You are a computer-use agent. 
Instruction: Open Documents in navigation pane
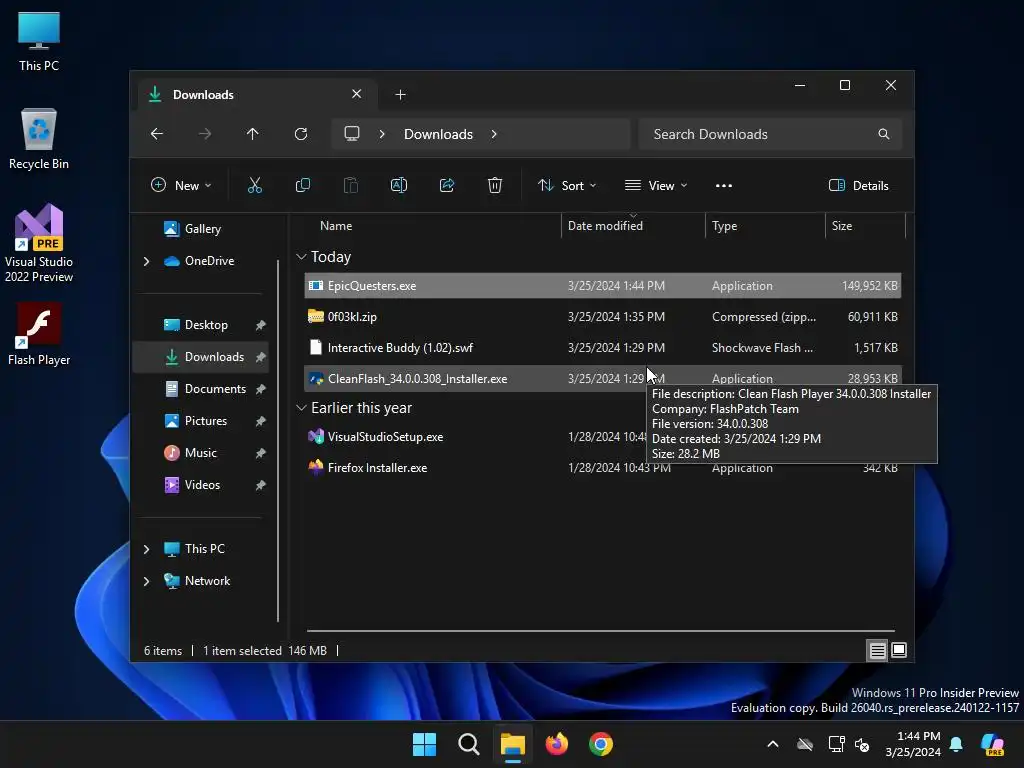[x=215, y=389]
